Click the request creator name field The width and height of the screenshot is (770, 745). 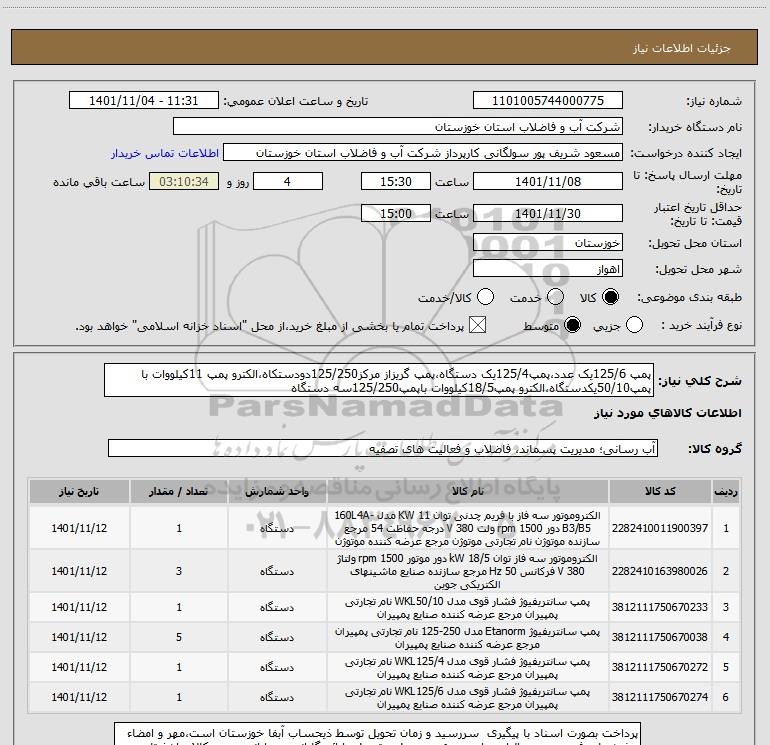423,153
